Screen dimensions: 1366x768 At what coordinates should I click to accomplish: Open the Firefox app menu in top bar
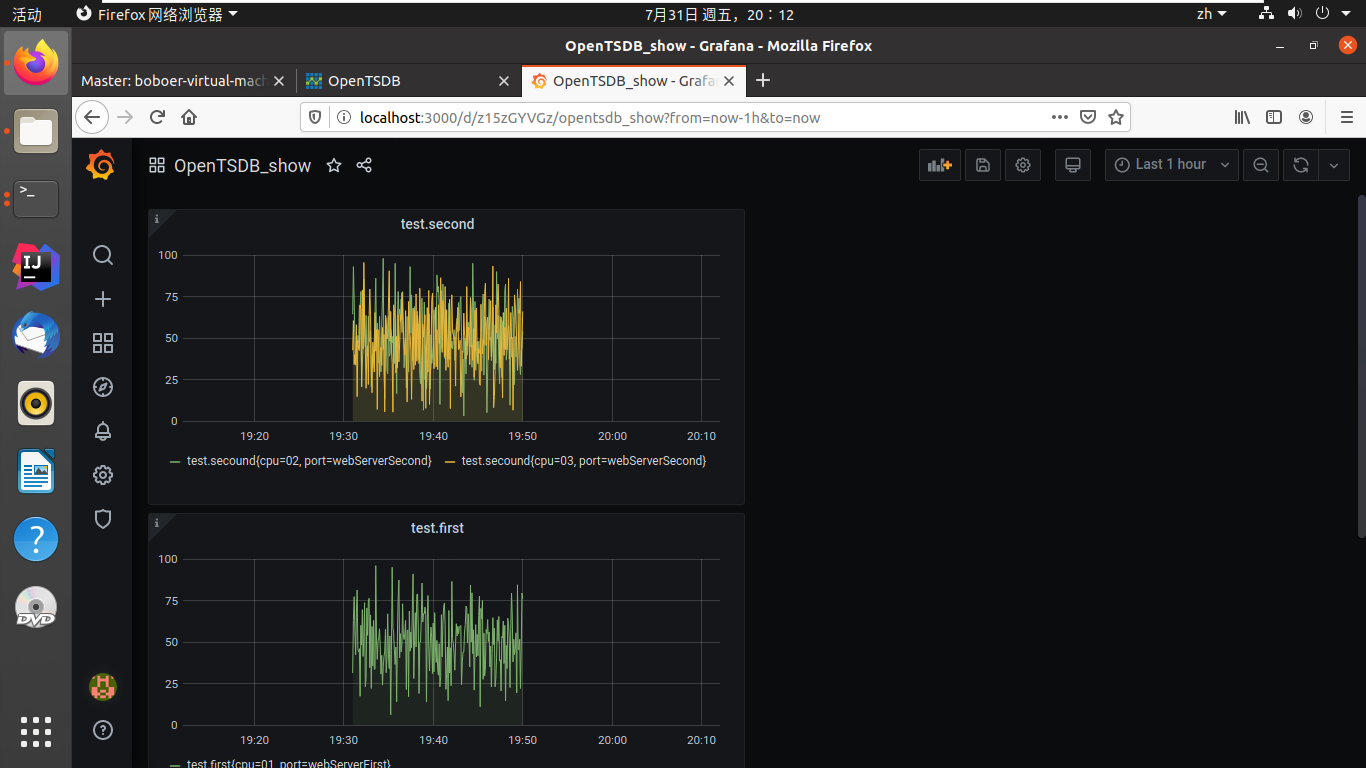click(x=159, y=14)
